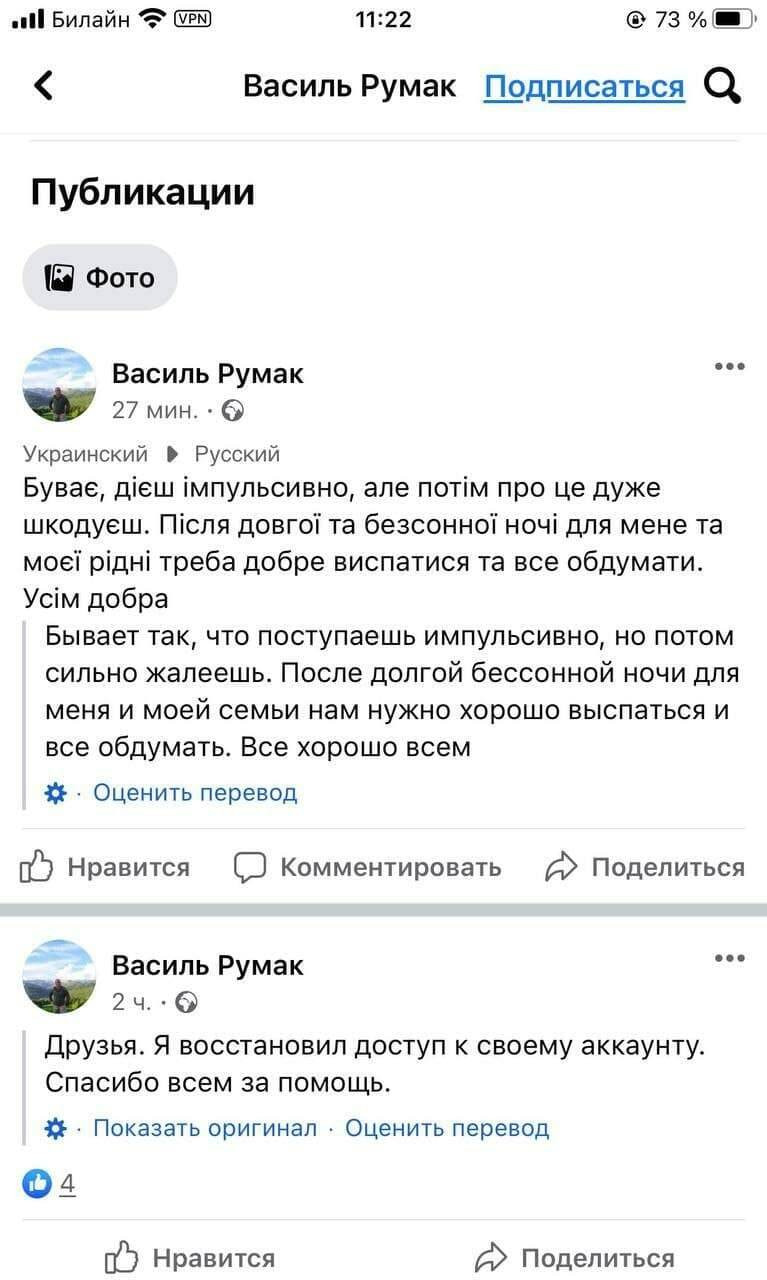Tap Оценить перевод on second post
Viewport: 767px width, 1280px height.
pos(447,1129)
